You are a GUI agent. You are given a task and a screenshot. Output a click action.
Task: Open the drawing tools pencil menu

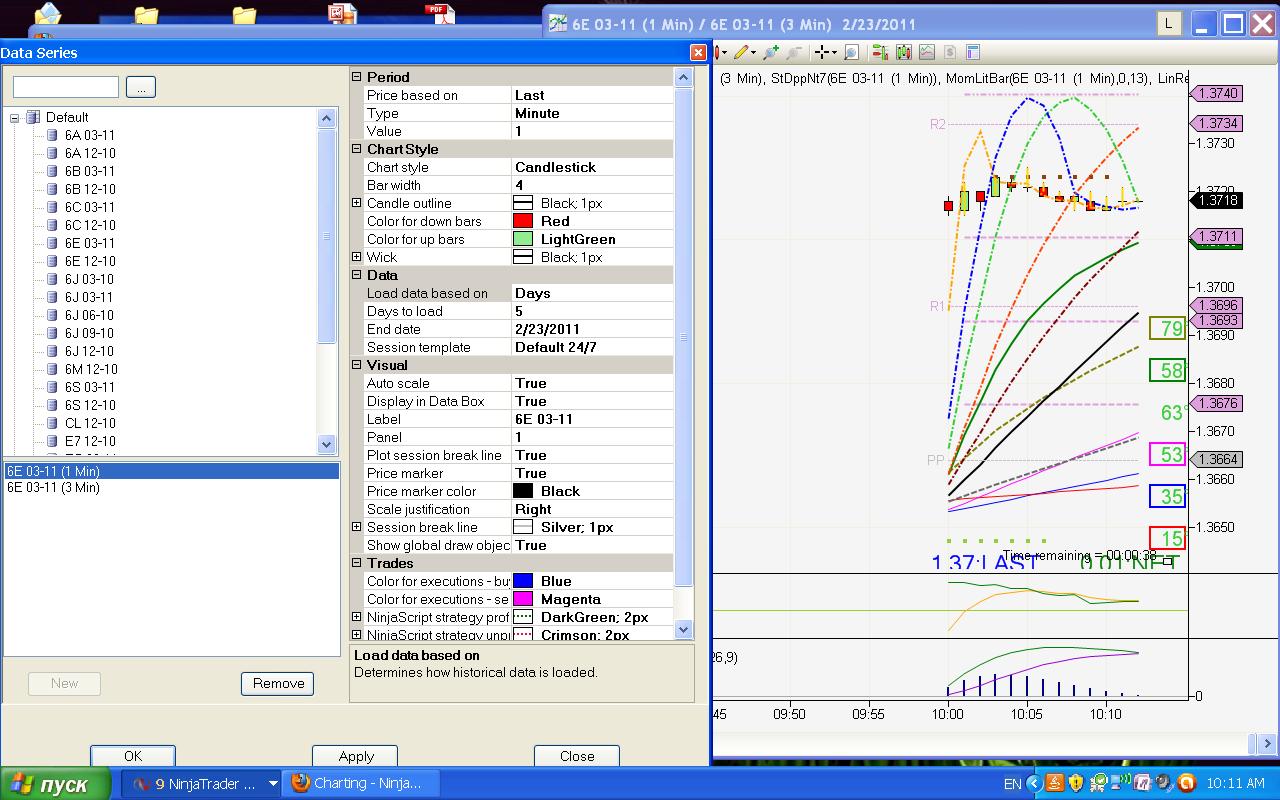pyautogui.click(x=742, y=52)
